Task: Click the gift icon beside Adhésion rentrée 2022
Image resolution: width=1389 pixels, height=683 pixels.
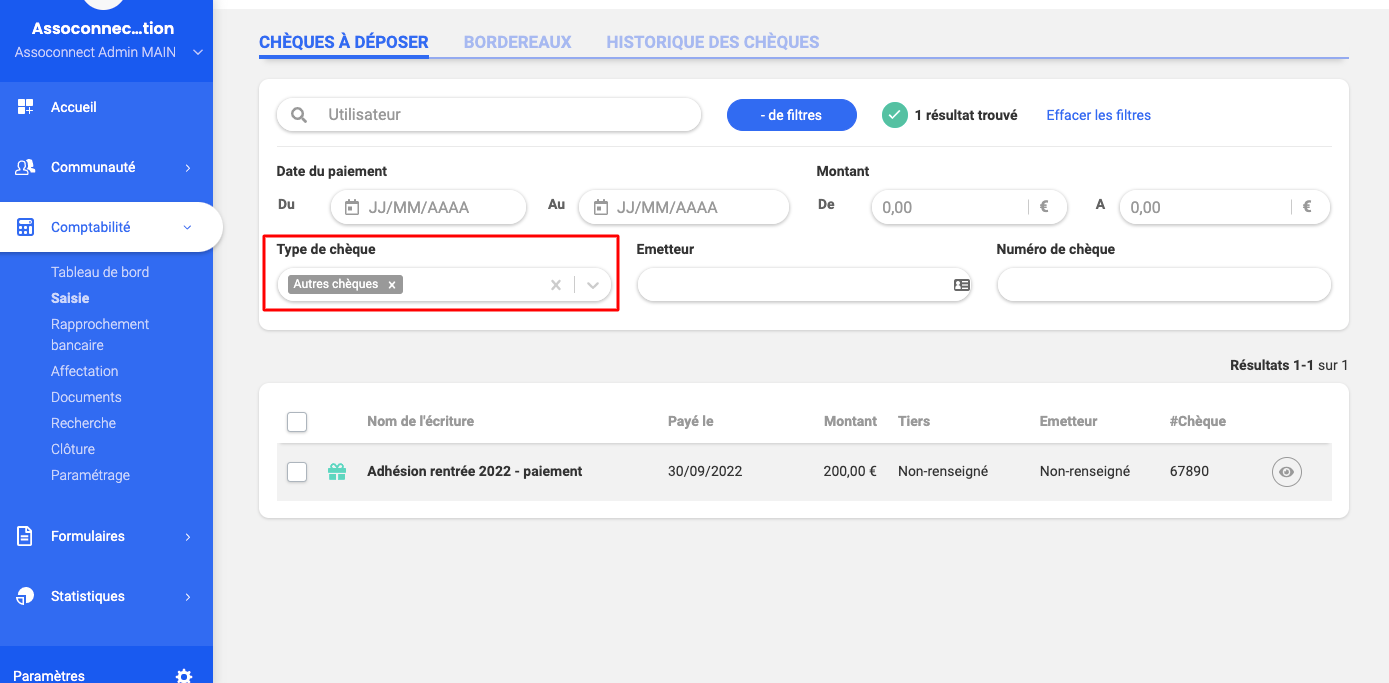Action: click(337, 472)
